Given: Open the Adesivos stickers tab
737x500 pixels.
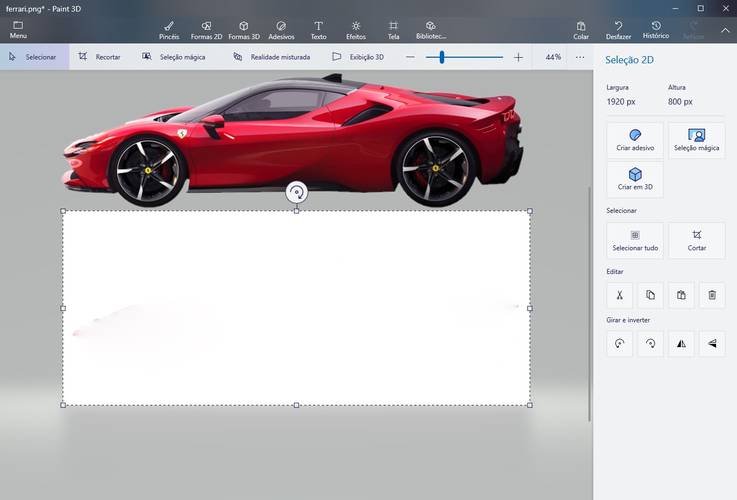Looking at the screenshot, I should coord(281,30).
